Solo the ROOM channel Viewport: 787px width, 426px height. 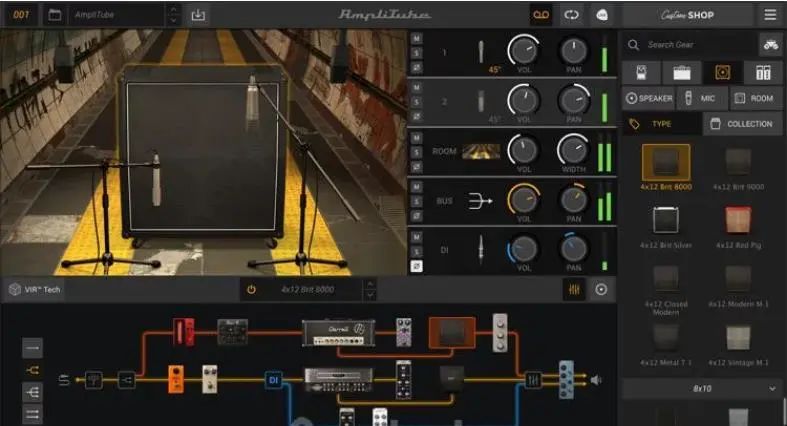pyautogui.click(x=416, y=151)
